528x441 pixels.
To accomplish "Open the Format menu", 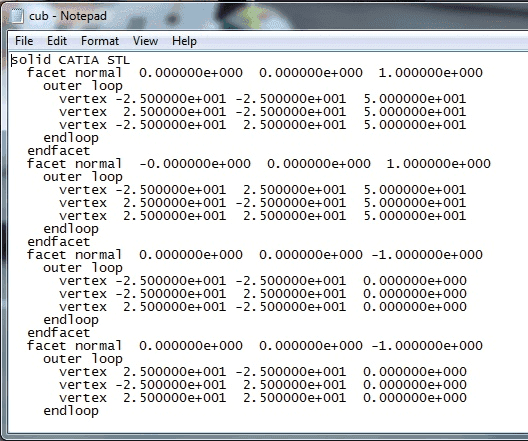I will click(100, 41).
